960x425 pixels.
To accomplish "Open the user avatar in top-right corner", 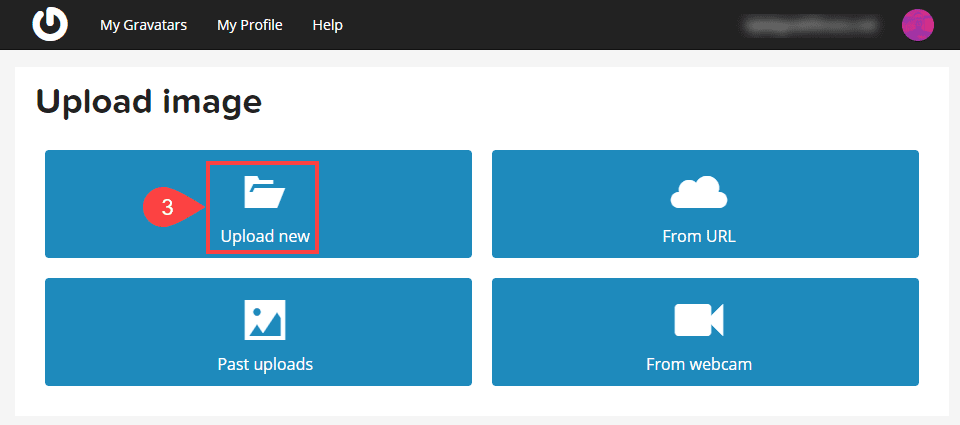I will point(917,25).
